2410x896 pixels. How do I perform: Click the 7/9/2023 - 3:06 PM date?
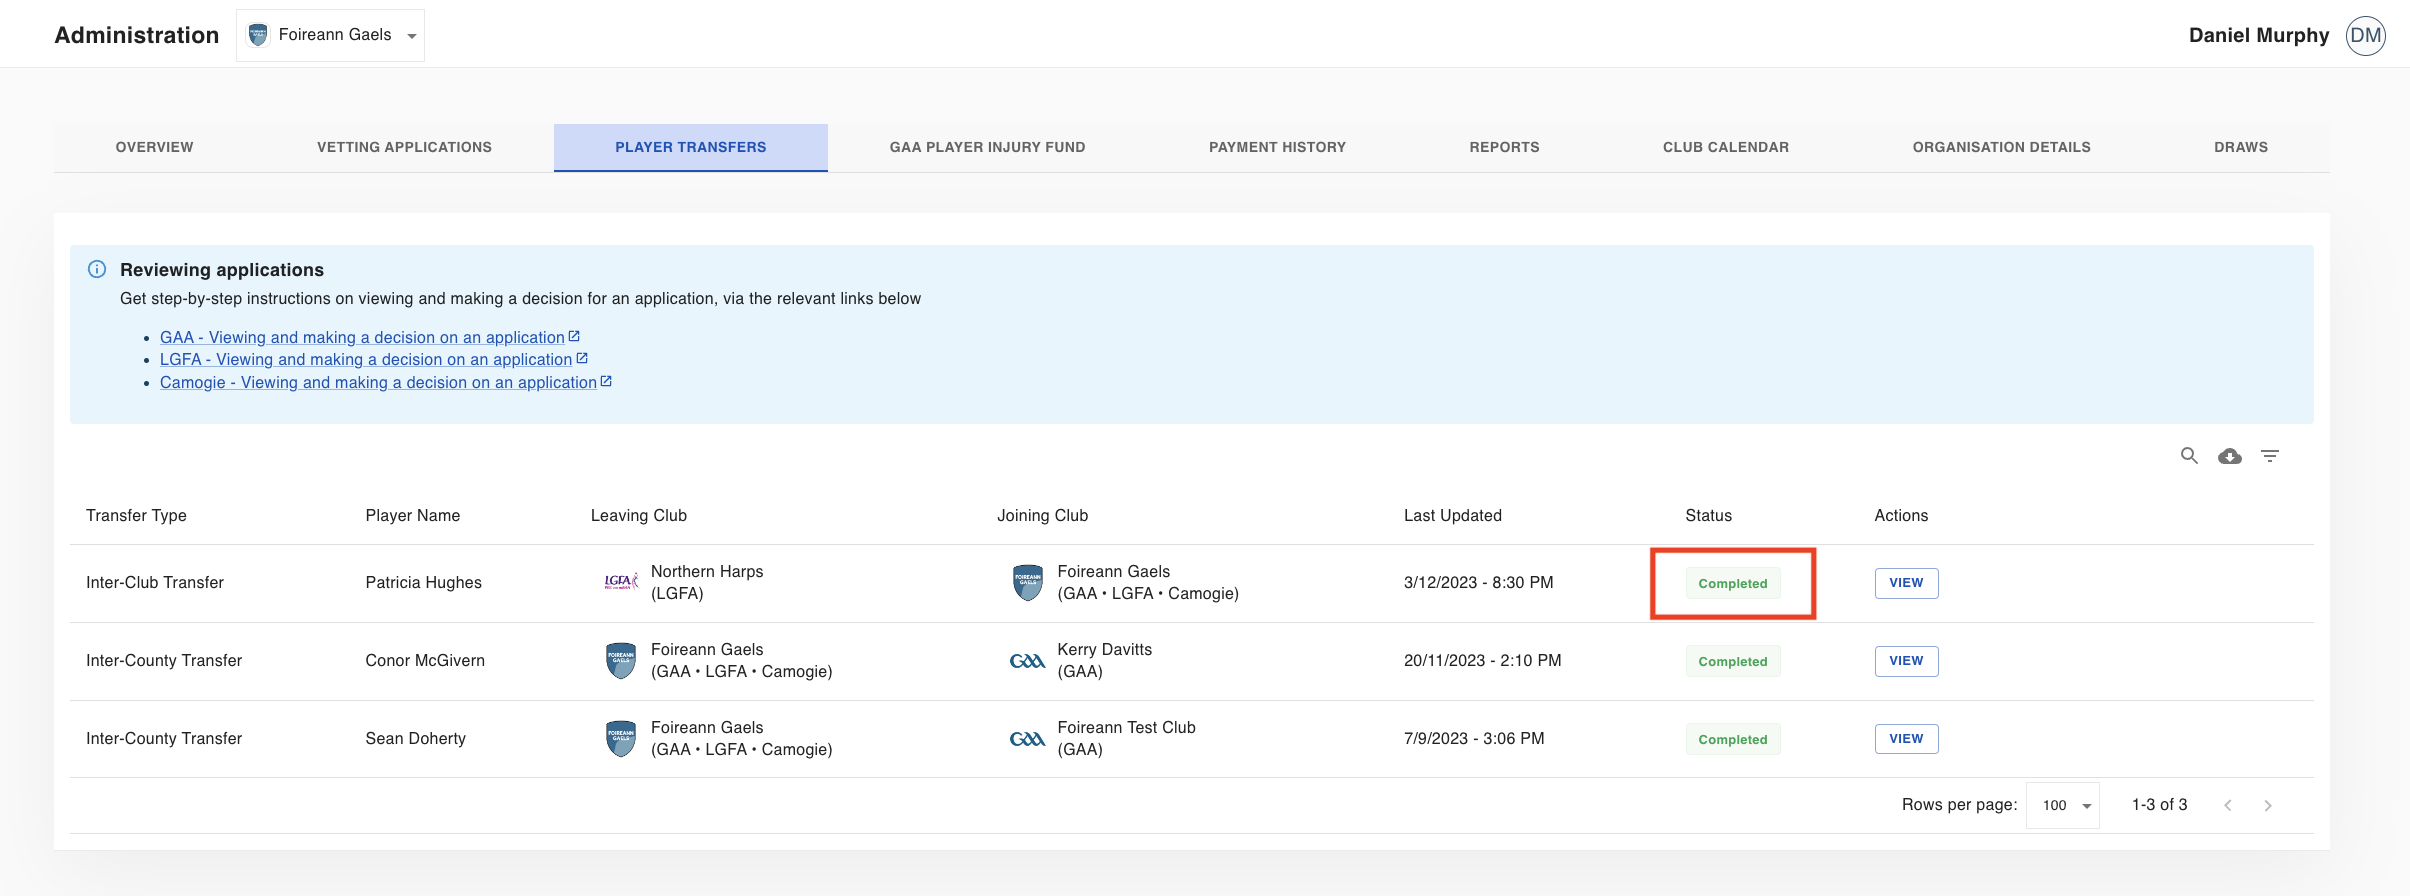coord(1474,738)
